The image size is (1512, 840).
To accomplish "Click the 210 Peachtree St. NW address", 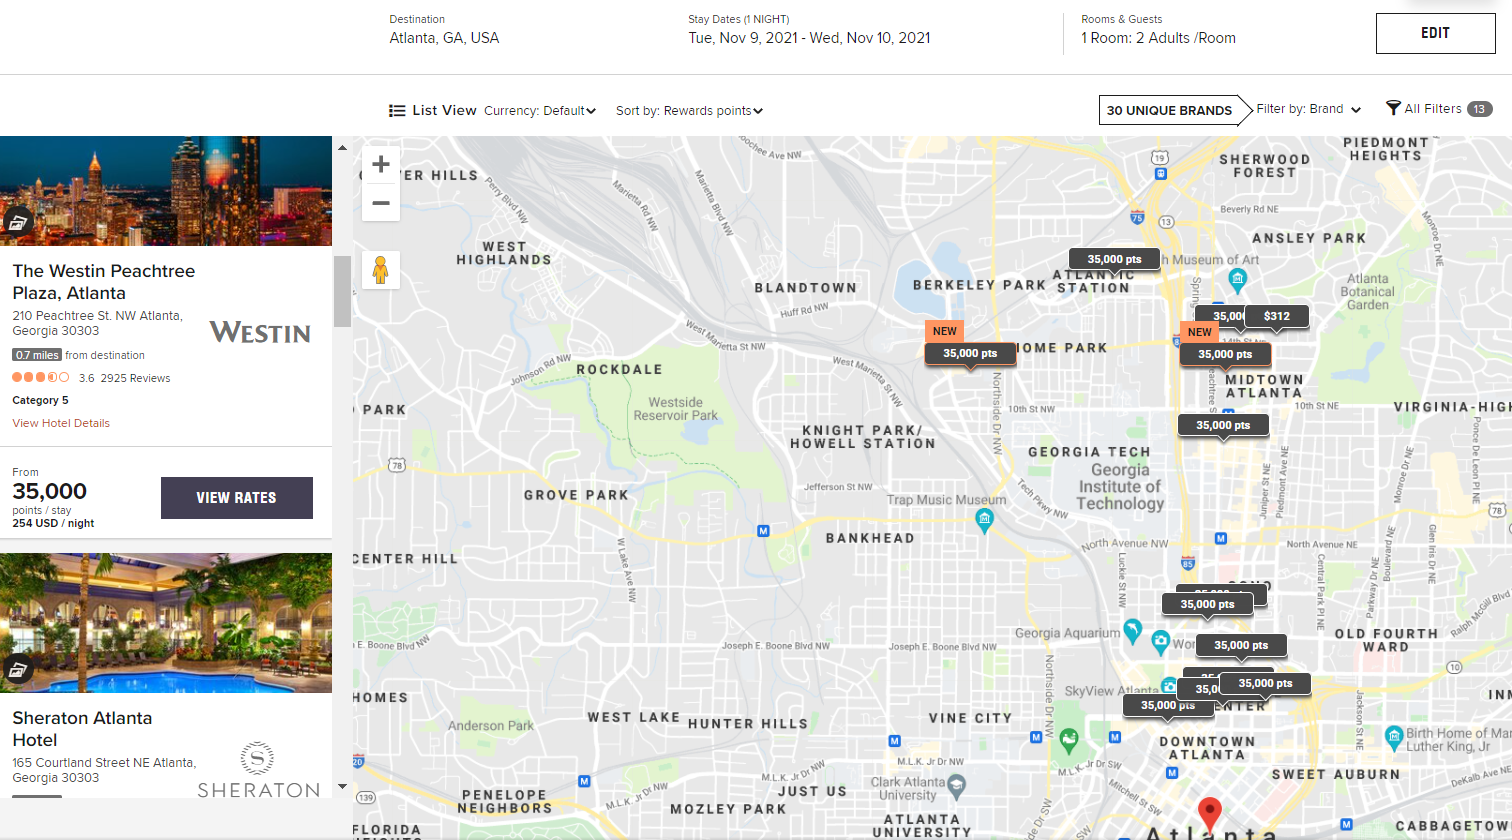I will (97, 323).
